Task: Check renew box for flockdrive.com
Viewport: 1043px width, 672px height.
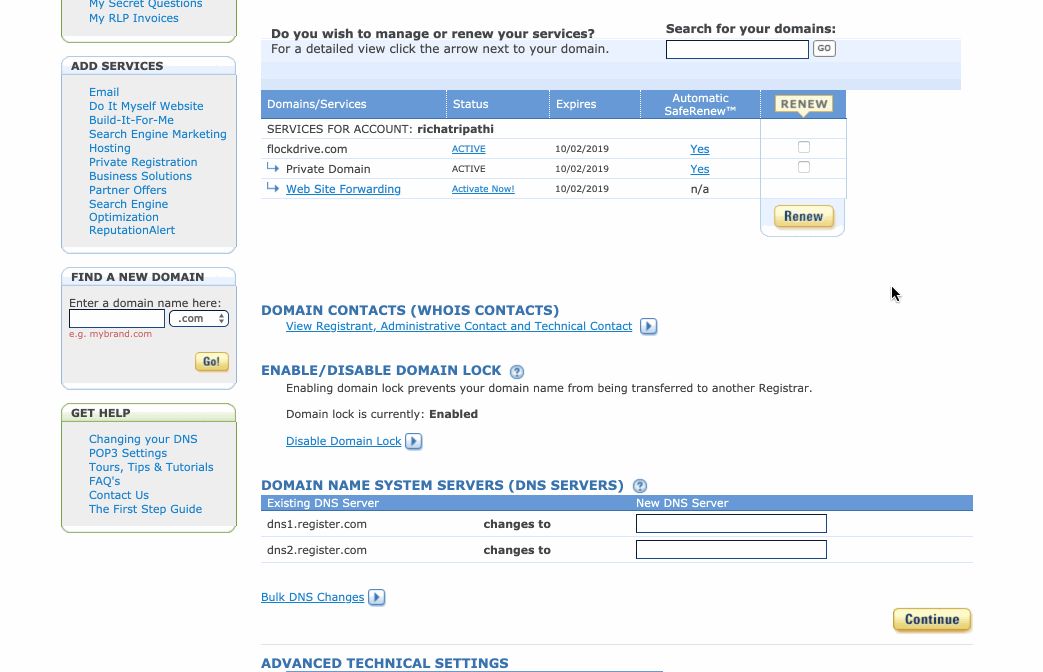Action: [x=804, y=147]
